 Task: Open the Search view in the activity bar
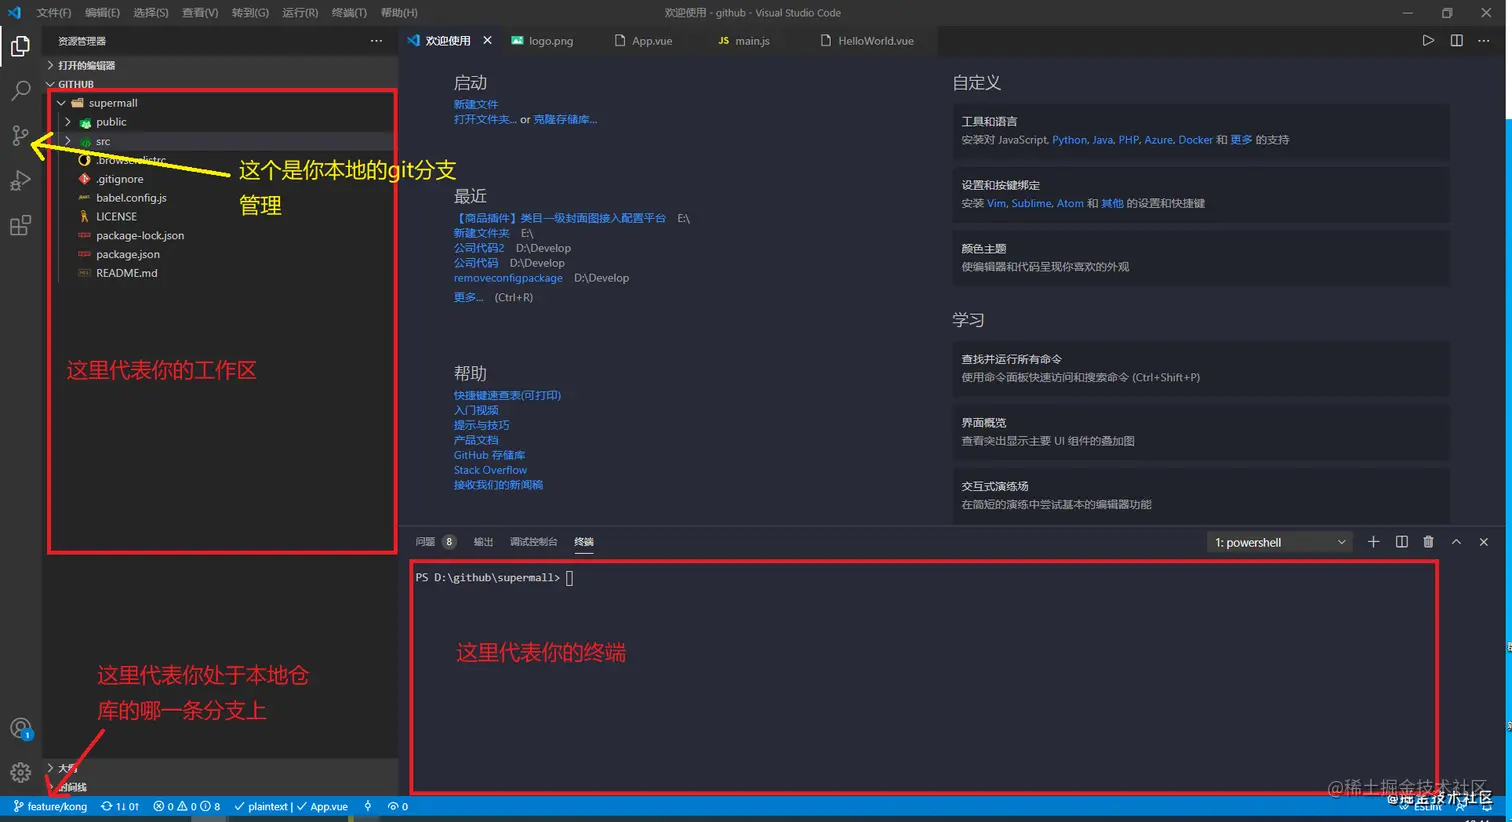click(x=20, y=91)
